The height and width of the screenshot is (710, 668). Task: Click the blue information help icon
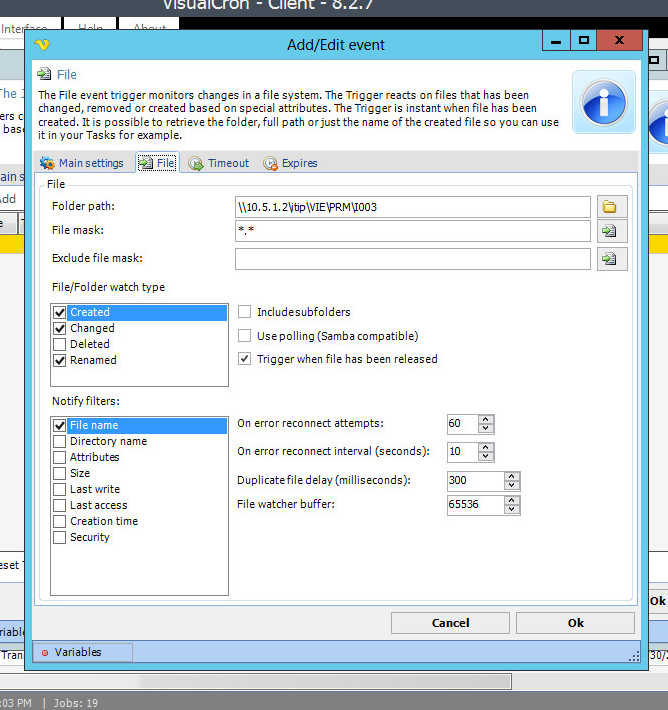604,102
